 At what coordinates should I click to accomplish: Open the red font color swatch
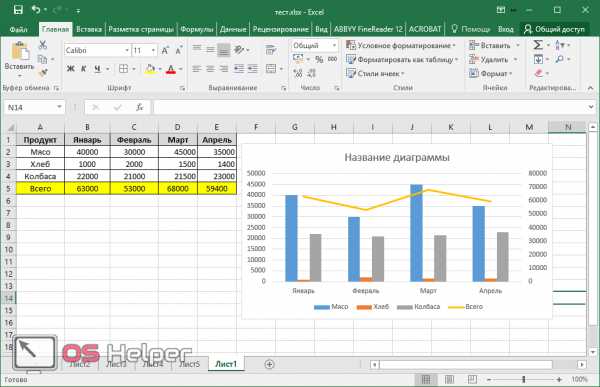pos(171,69)
